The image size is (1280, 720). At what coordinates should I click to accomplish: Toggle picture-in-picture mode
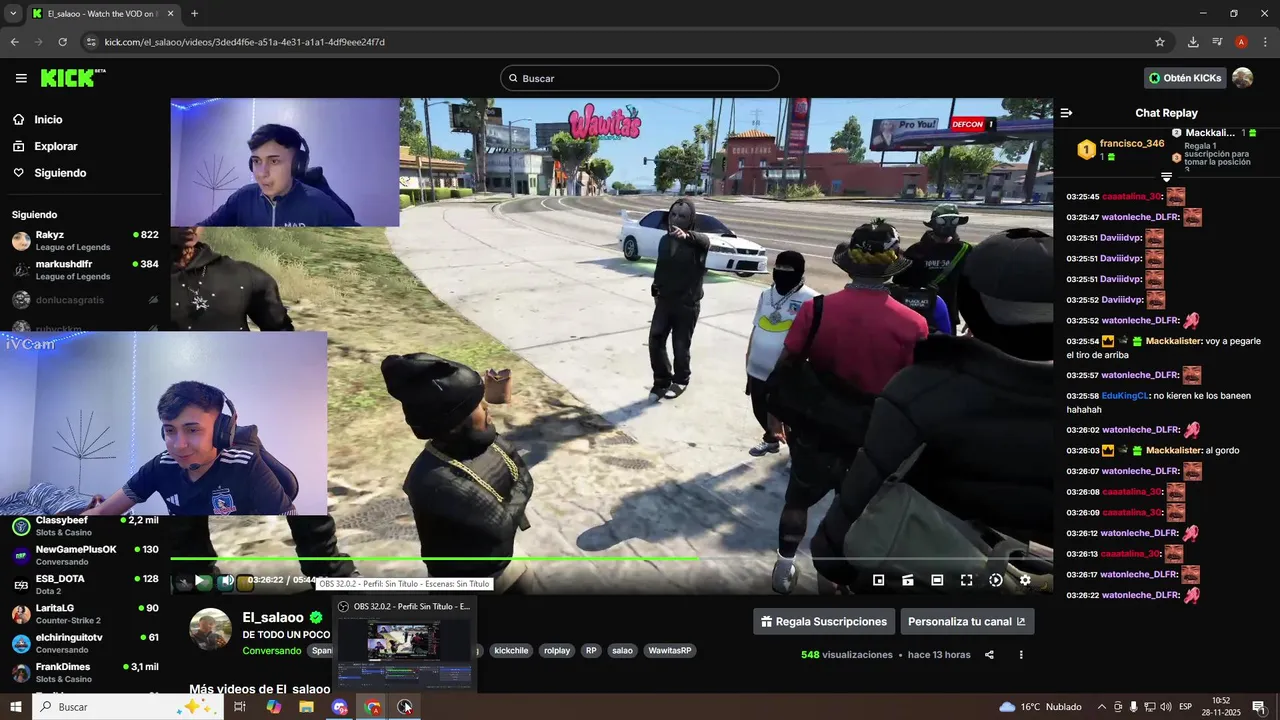[878, 580]
